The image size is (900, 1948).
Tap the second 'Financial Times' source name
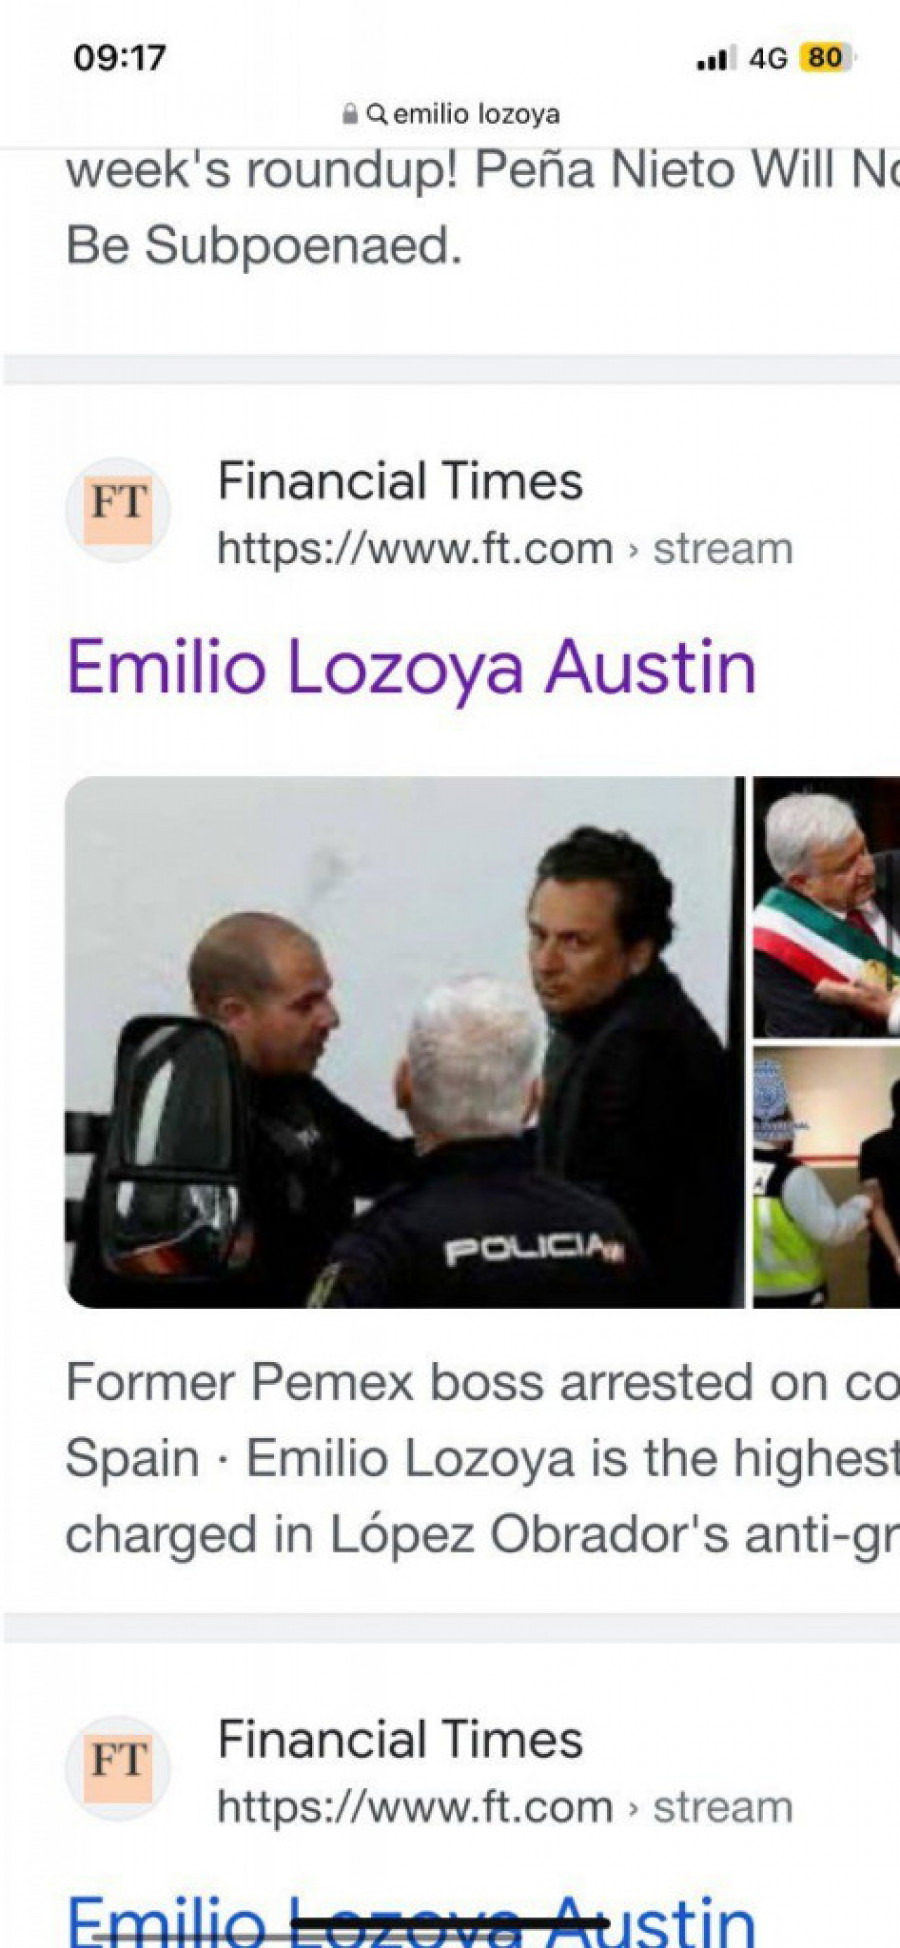(x=400, y=1739)
